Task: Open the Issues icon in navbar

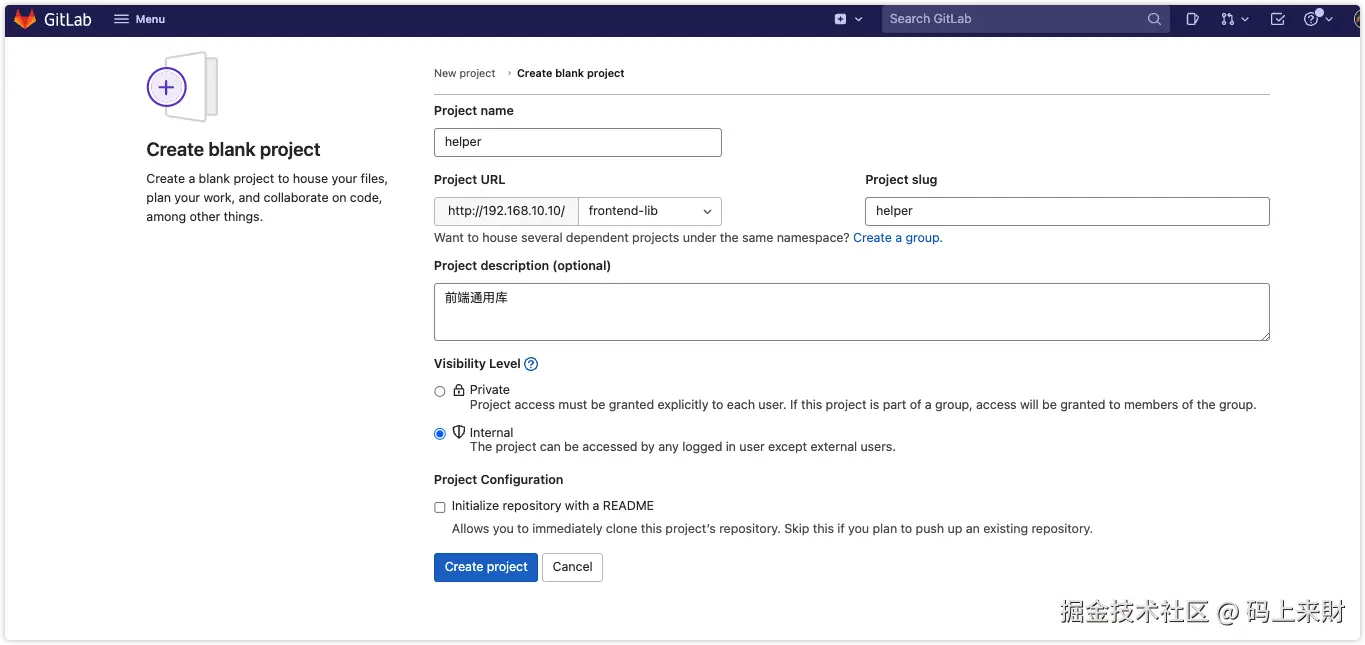Action: coord(1192,19)
